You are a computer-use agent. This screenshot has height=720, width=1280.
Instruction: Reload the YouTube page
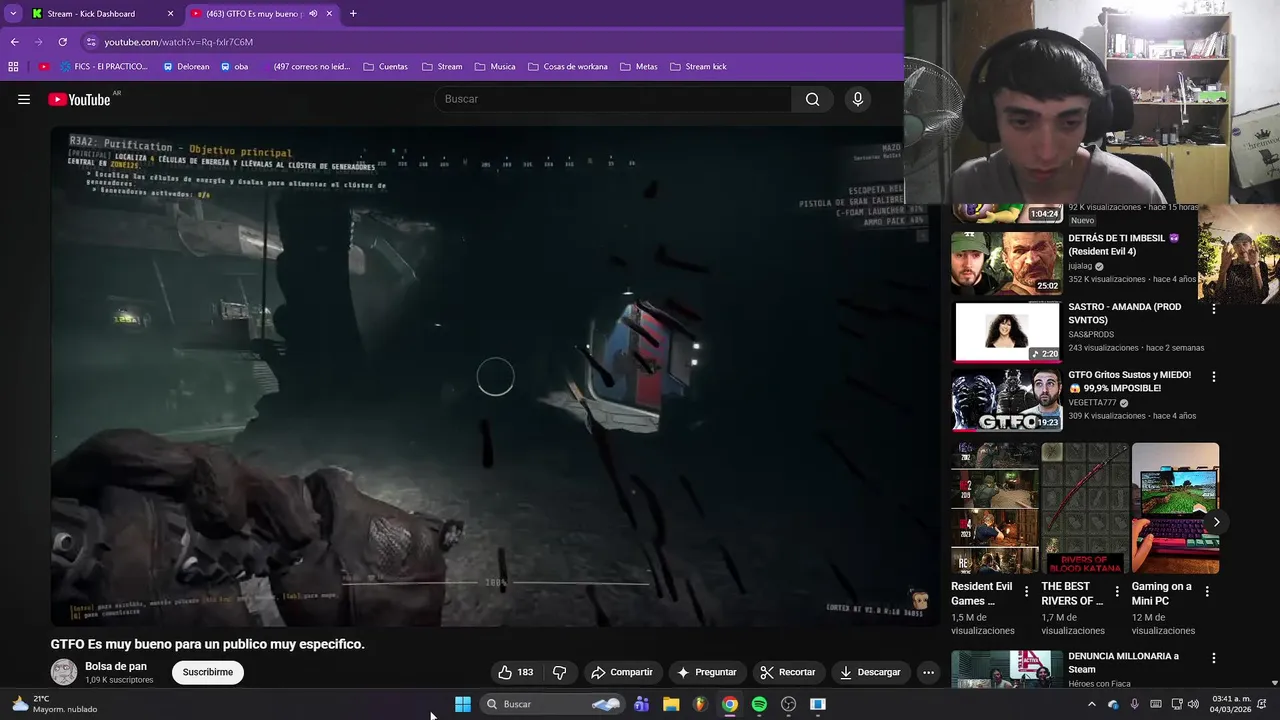(62, 42)
